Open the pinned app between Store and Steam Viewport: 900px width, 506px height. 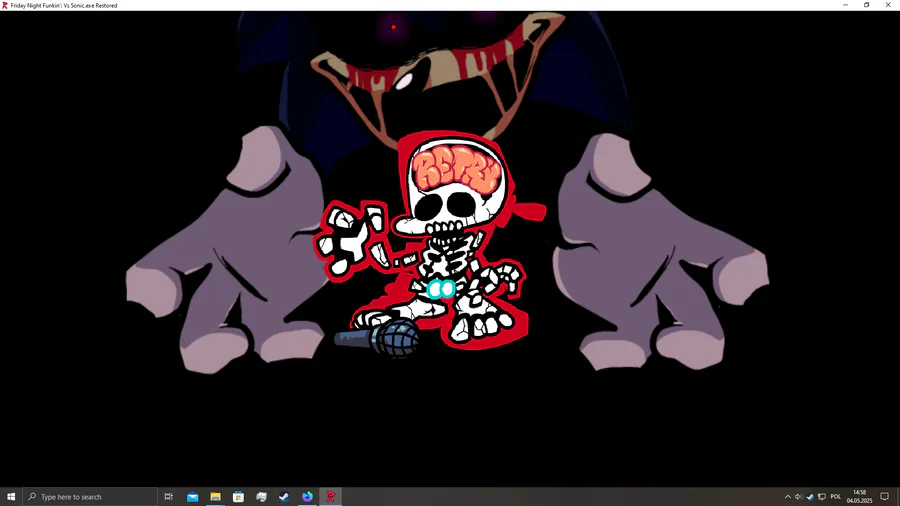click(261, 497)
